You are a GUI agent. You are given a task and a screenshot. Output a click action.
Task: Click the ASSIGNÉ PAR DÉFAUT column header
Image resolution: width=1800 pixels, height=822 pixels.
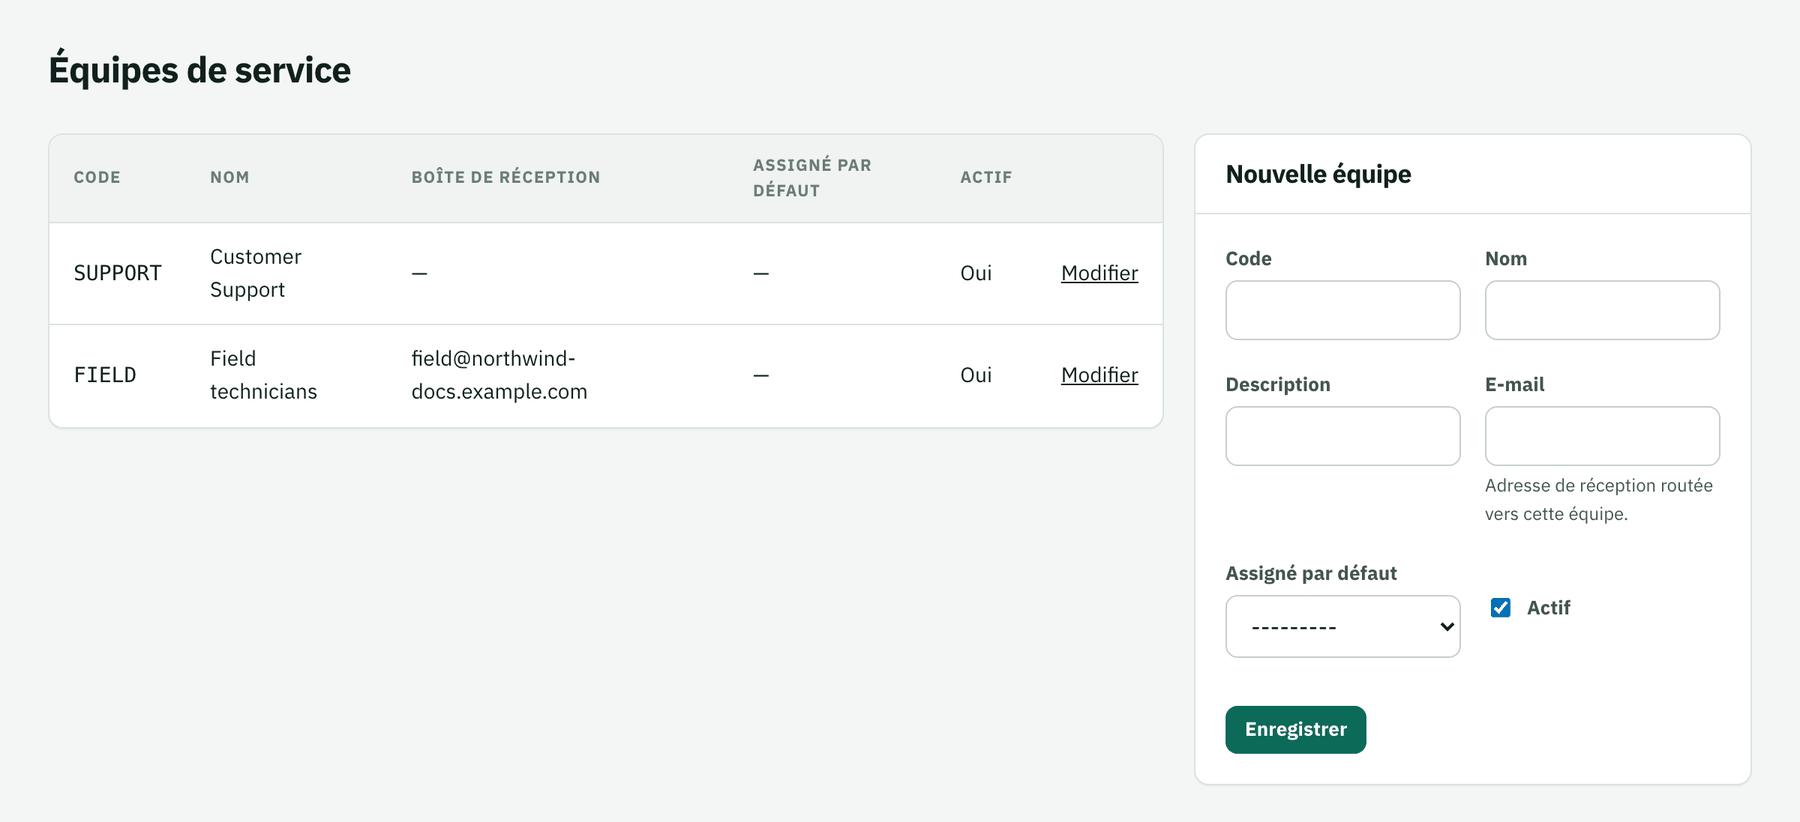[x=812, y=178]
